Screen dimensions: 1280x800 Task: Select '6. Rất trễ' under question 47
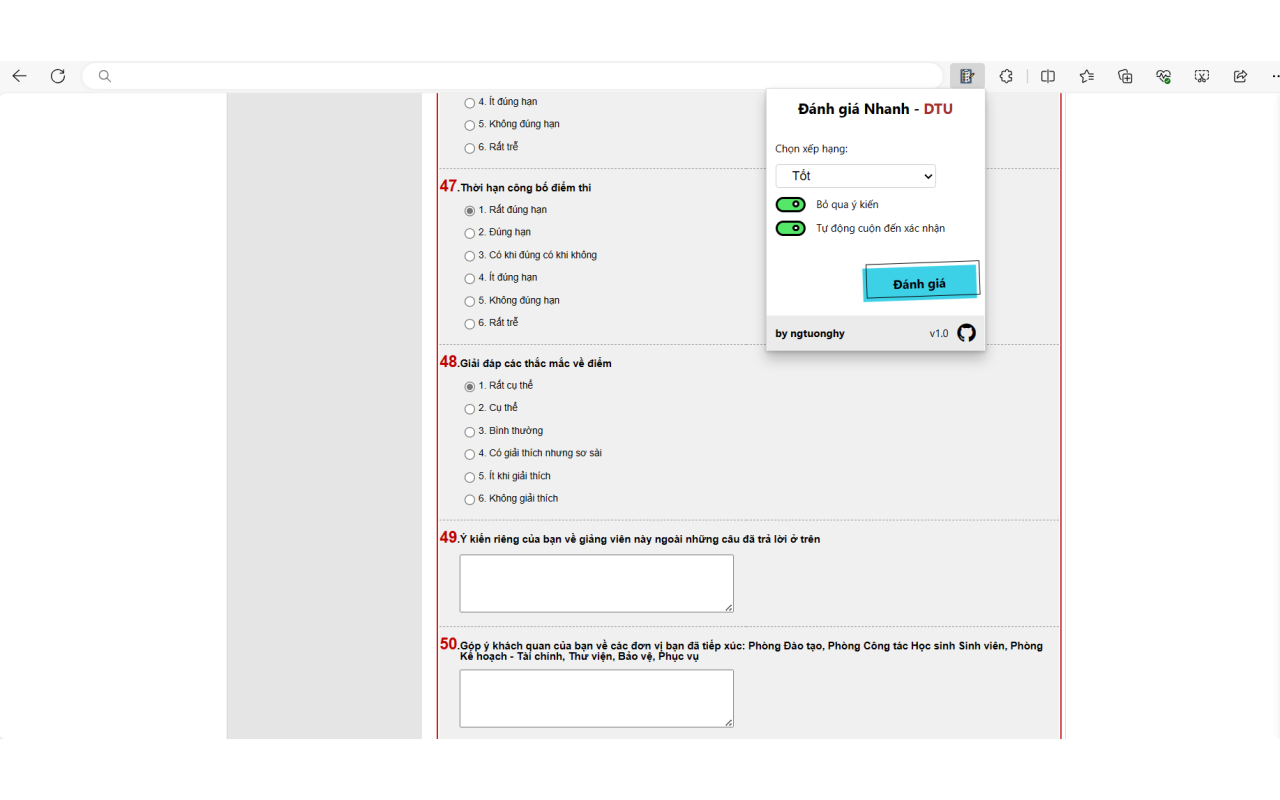pyautogui.click(x=470, y=324)
